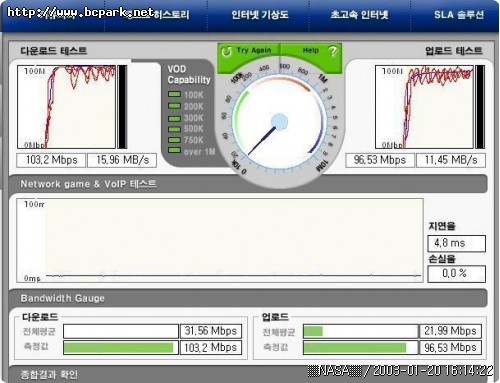The height and width of the screenshot is (383, 500).
Task: Click the download test speed graph
Action: [x=66, y=107]
